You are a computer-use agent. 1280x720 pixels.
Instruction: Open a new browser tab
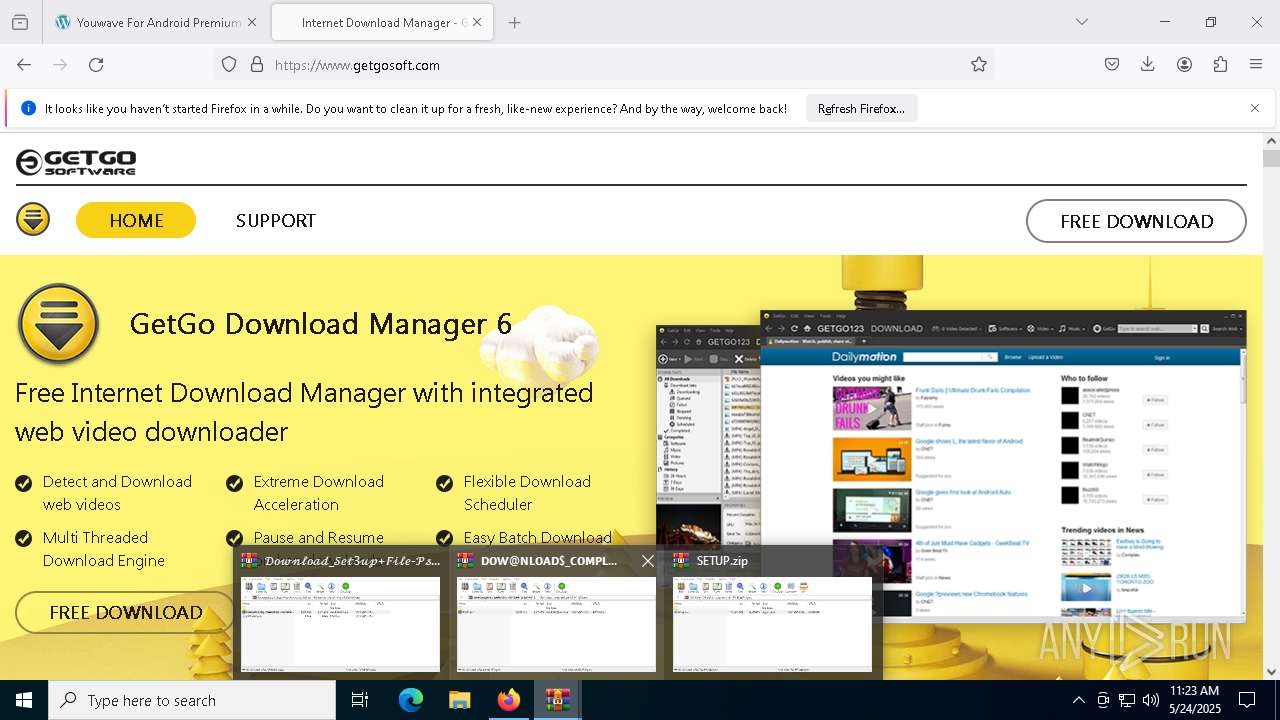pyautogui.click(x=514, y=22)
